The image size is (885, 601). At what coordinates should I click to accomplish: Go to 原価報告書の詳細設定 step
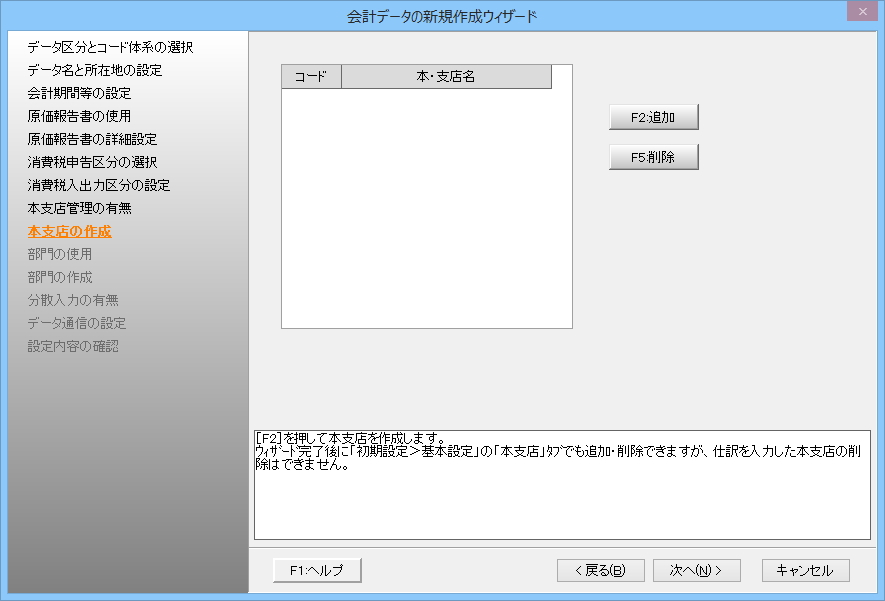(92, 139)
